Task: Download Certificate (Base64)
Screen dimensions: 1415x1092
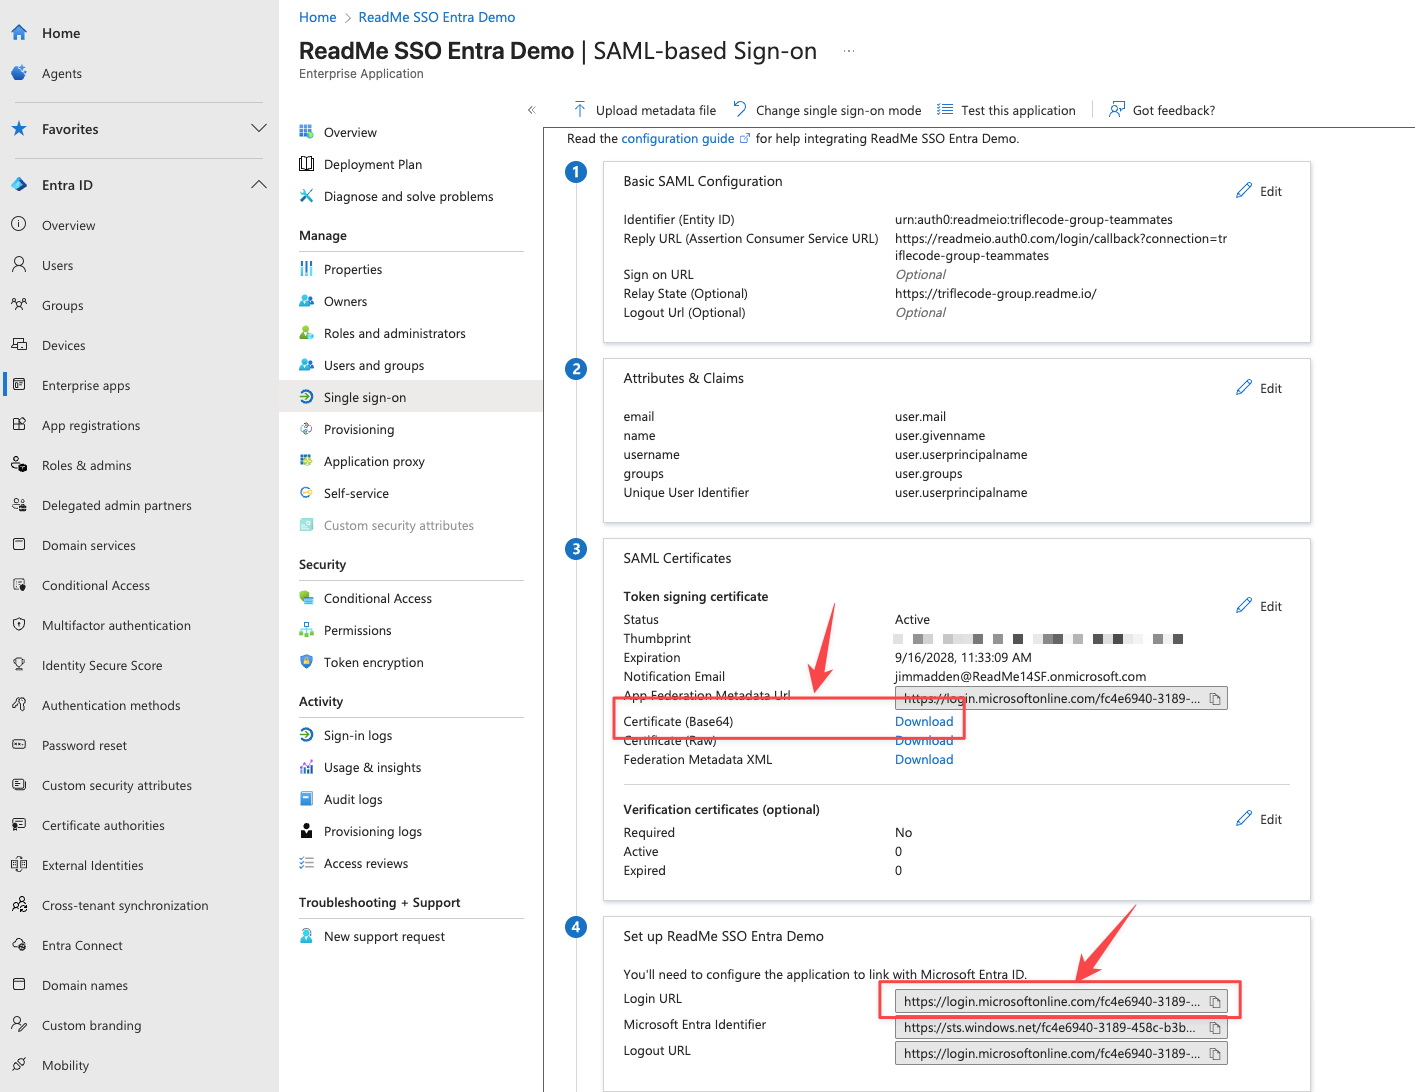Action: point(924,721)
